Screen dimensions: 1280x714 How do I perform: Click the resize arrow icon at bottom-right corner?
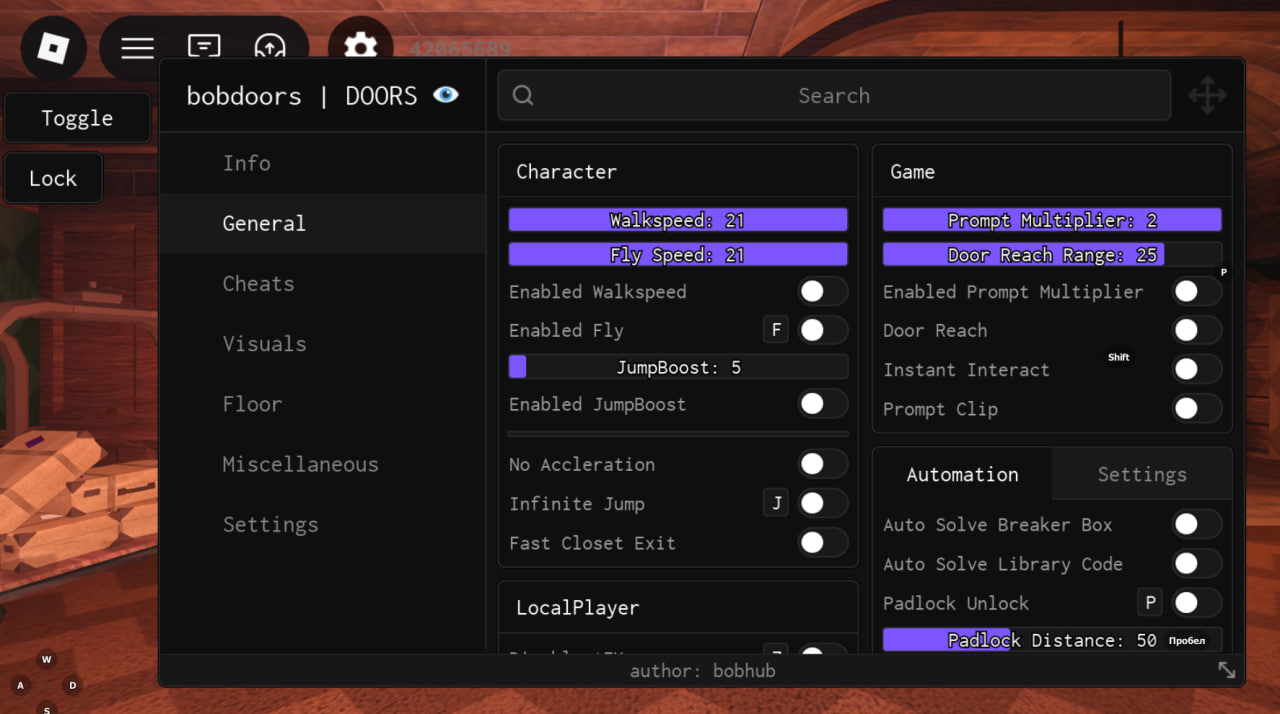1226,671
